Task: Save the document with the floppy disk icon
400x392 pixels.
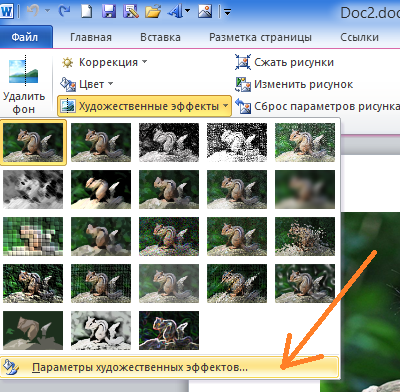Action: pos(109,12)
